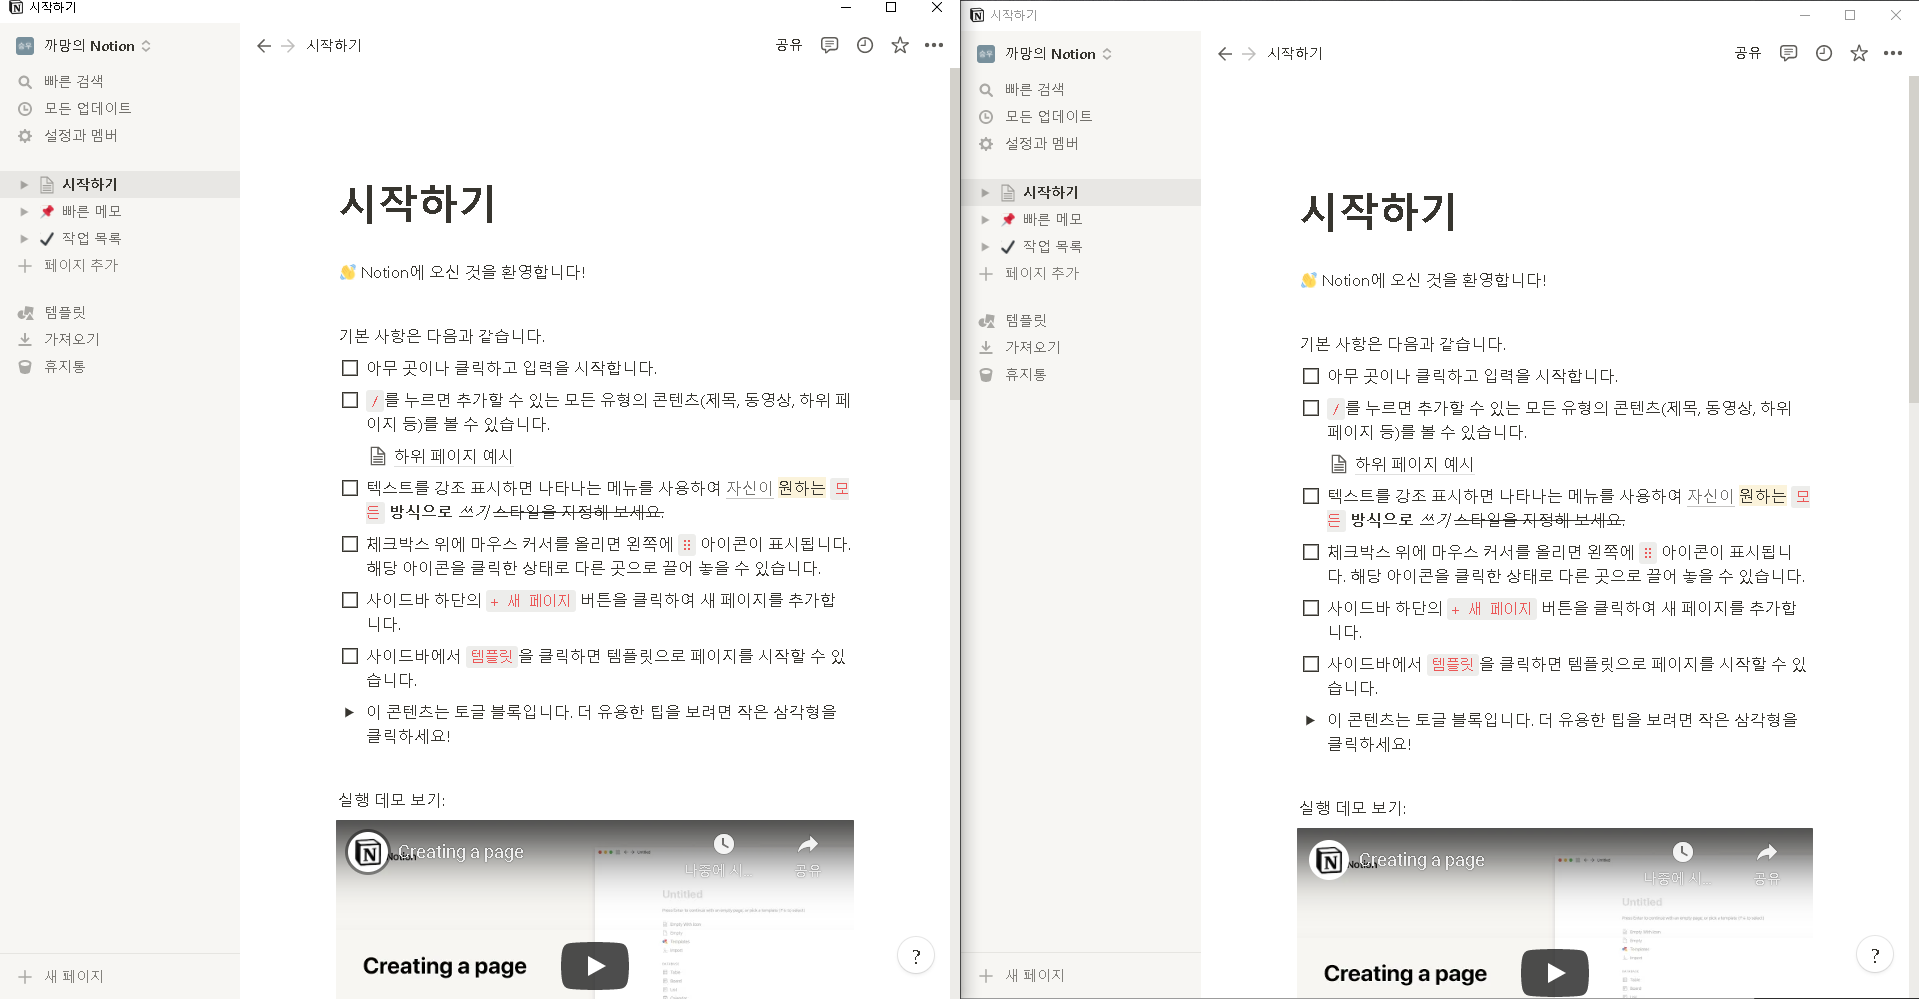Viewport: 1919px width, 999px height.
Task: Play the Creating a page video in right window
Action: pyautogui.click(x=1555, y=972)
